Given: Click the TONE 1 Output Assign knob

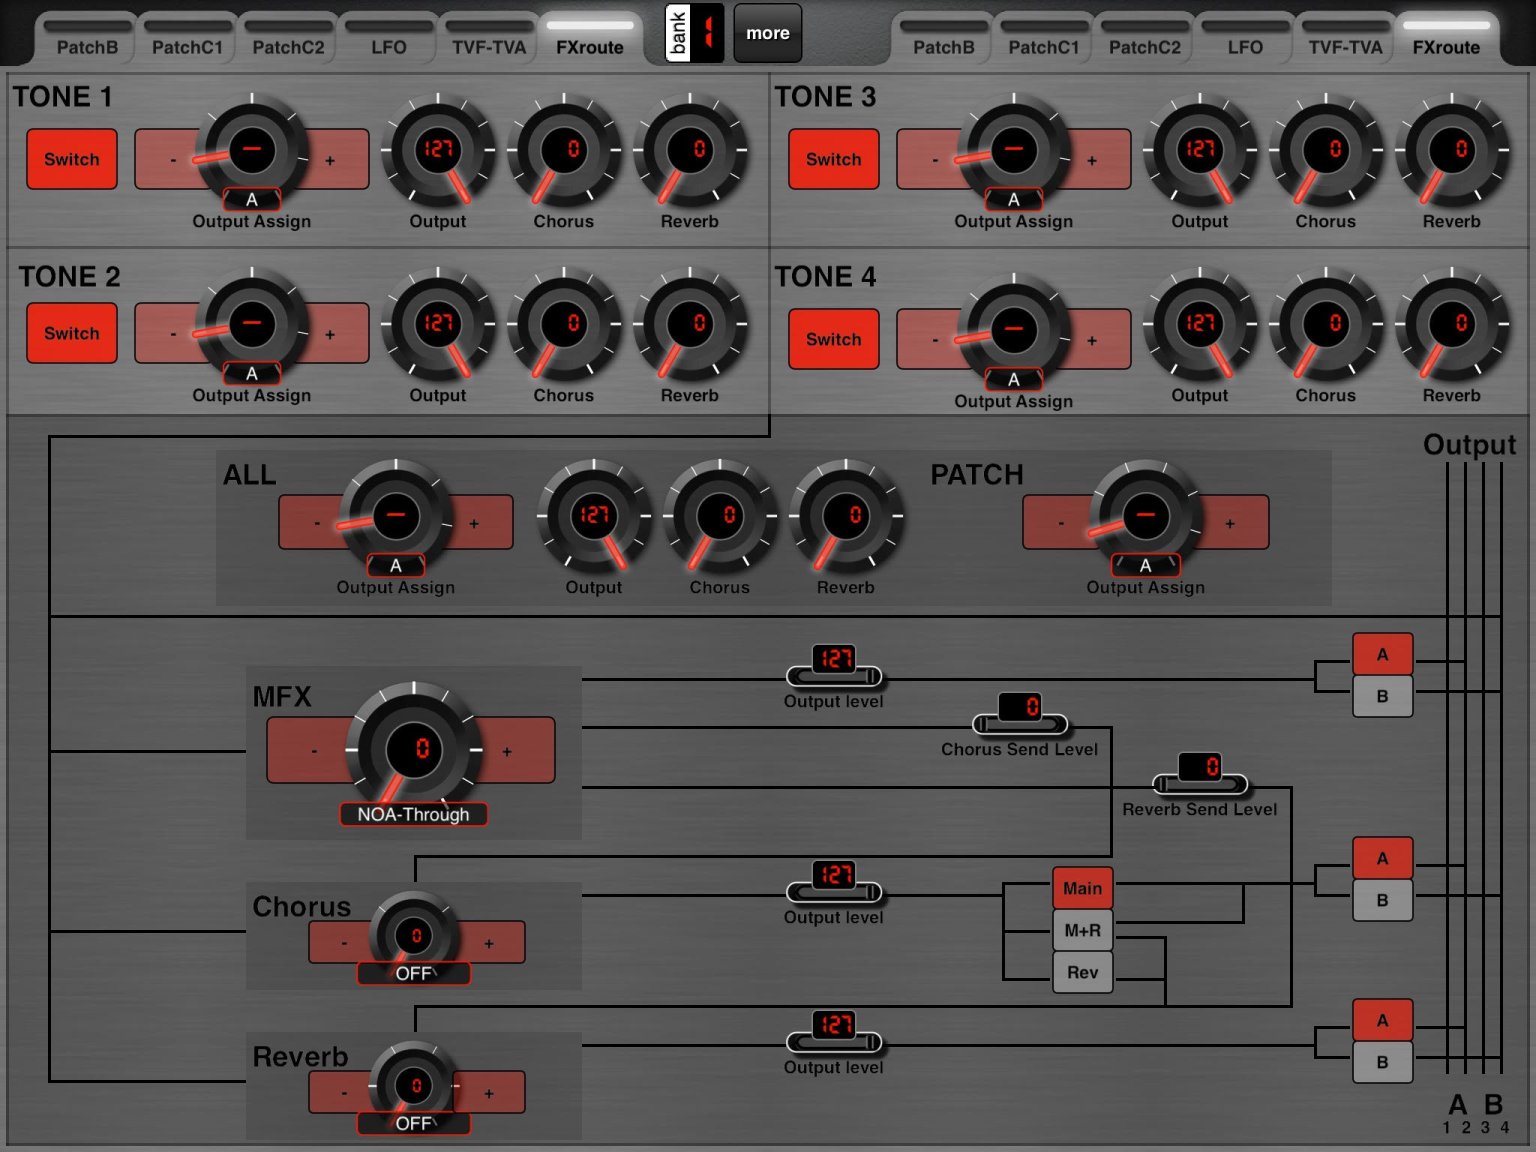Looking at the screenshot, I should (x=252, y=150).
